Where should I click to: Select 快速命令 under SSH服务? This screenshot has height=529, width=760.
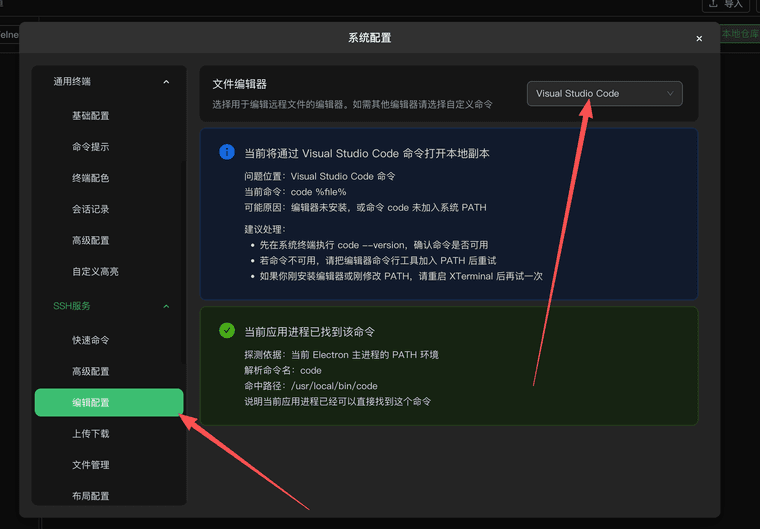[x=91, y=340]
